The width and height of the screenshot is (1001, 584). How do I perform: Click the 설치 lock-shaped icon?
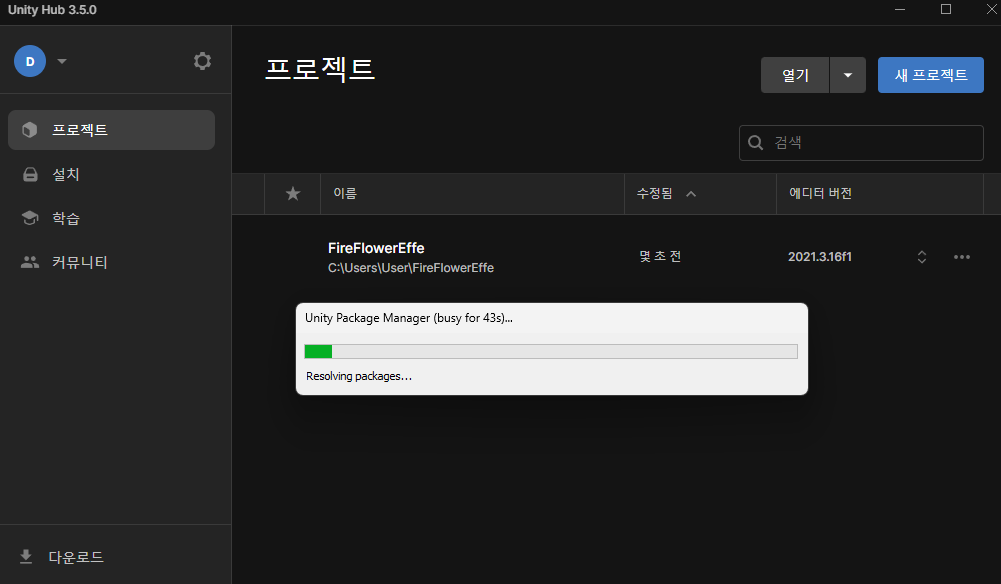point(30,174)
